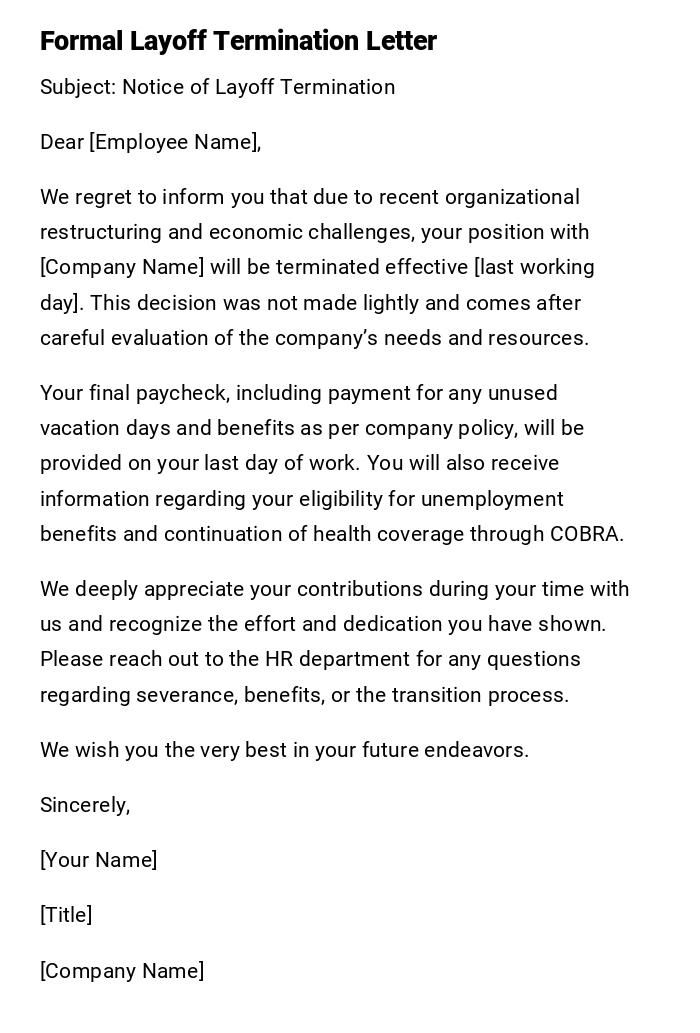Click the [Your Name] signature placeholder
Screen dimensions: 700x1033
point(98,860)
